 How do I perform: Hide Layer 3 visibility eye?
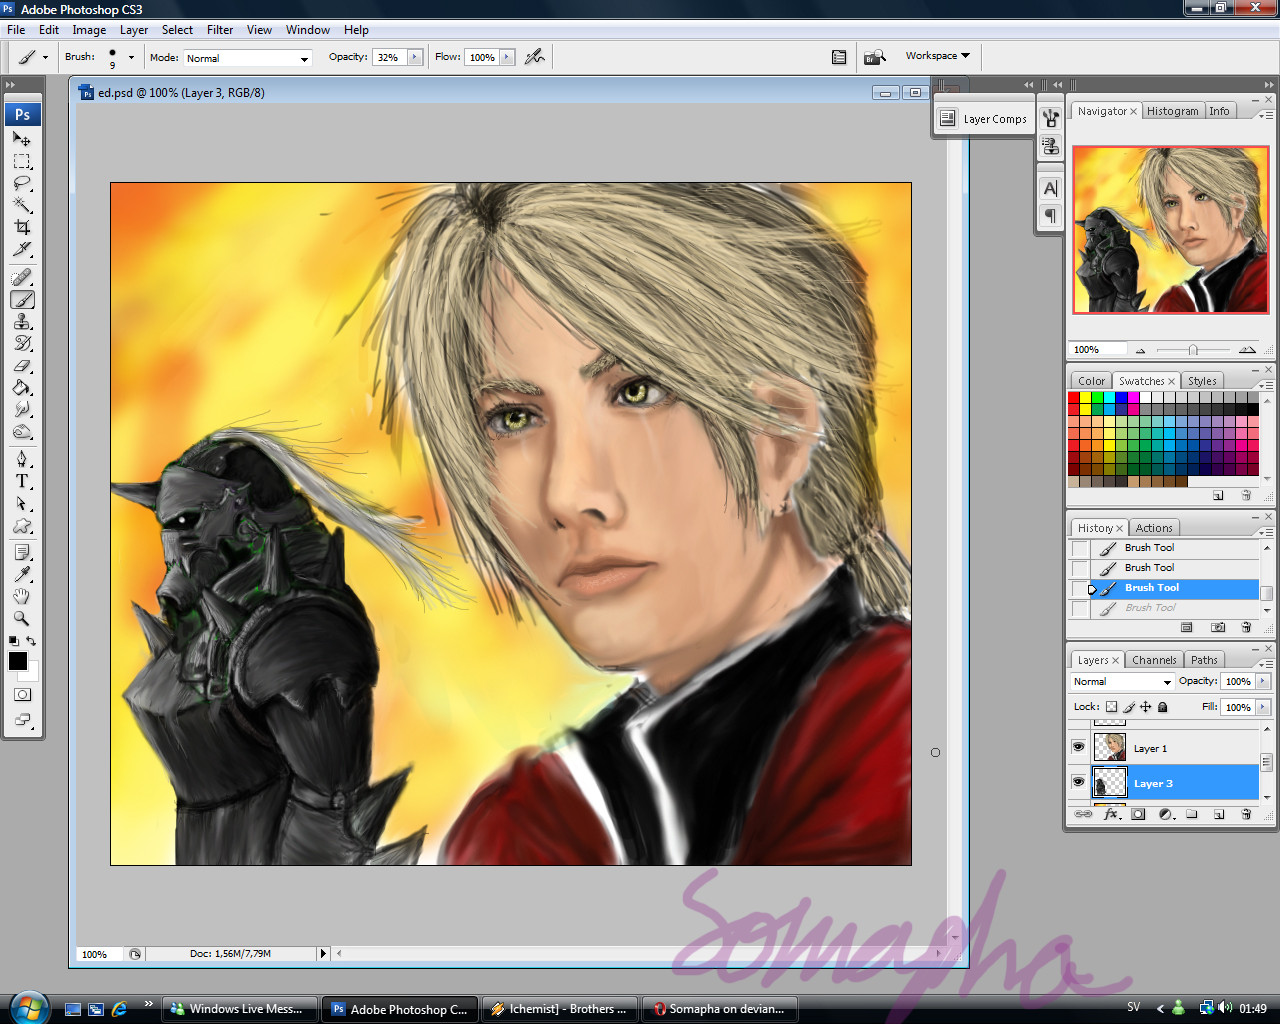[1078, 782]
